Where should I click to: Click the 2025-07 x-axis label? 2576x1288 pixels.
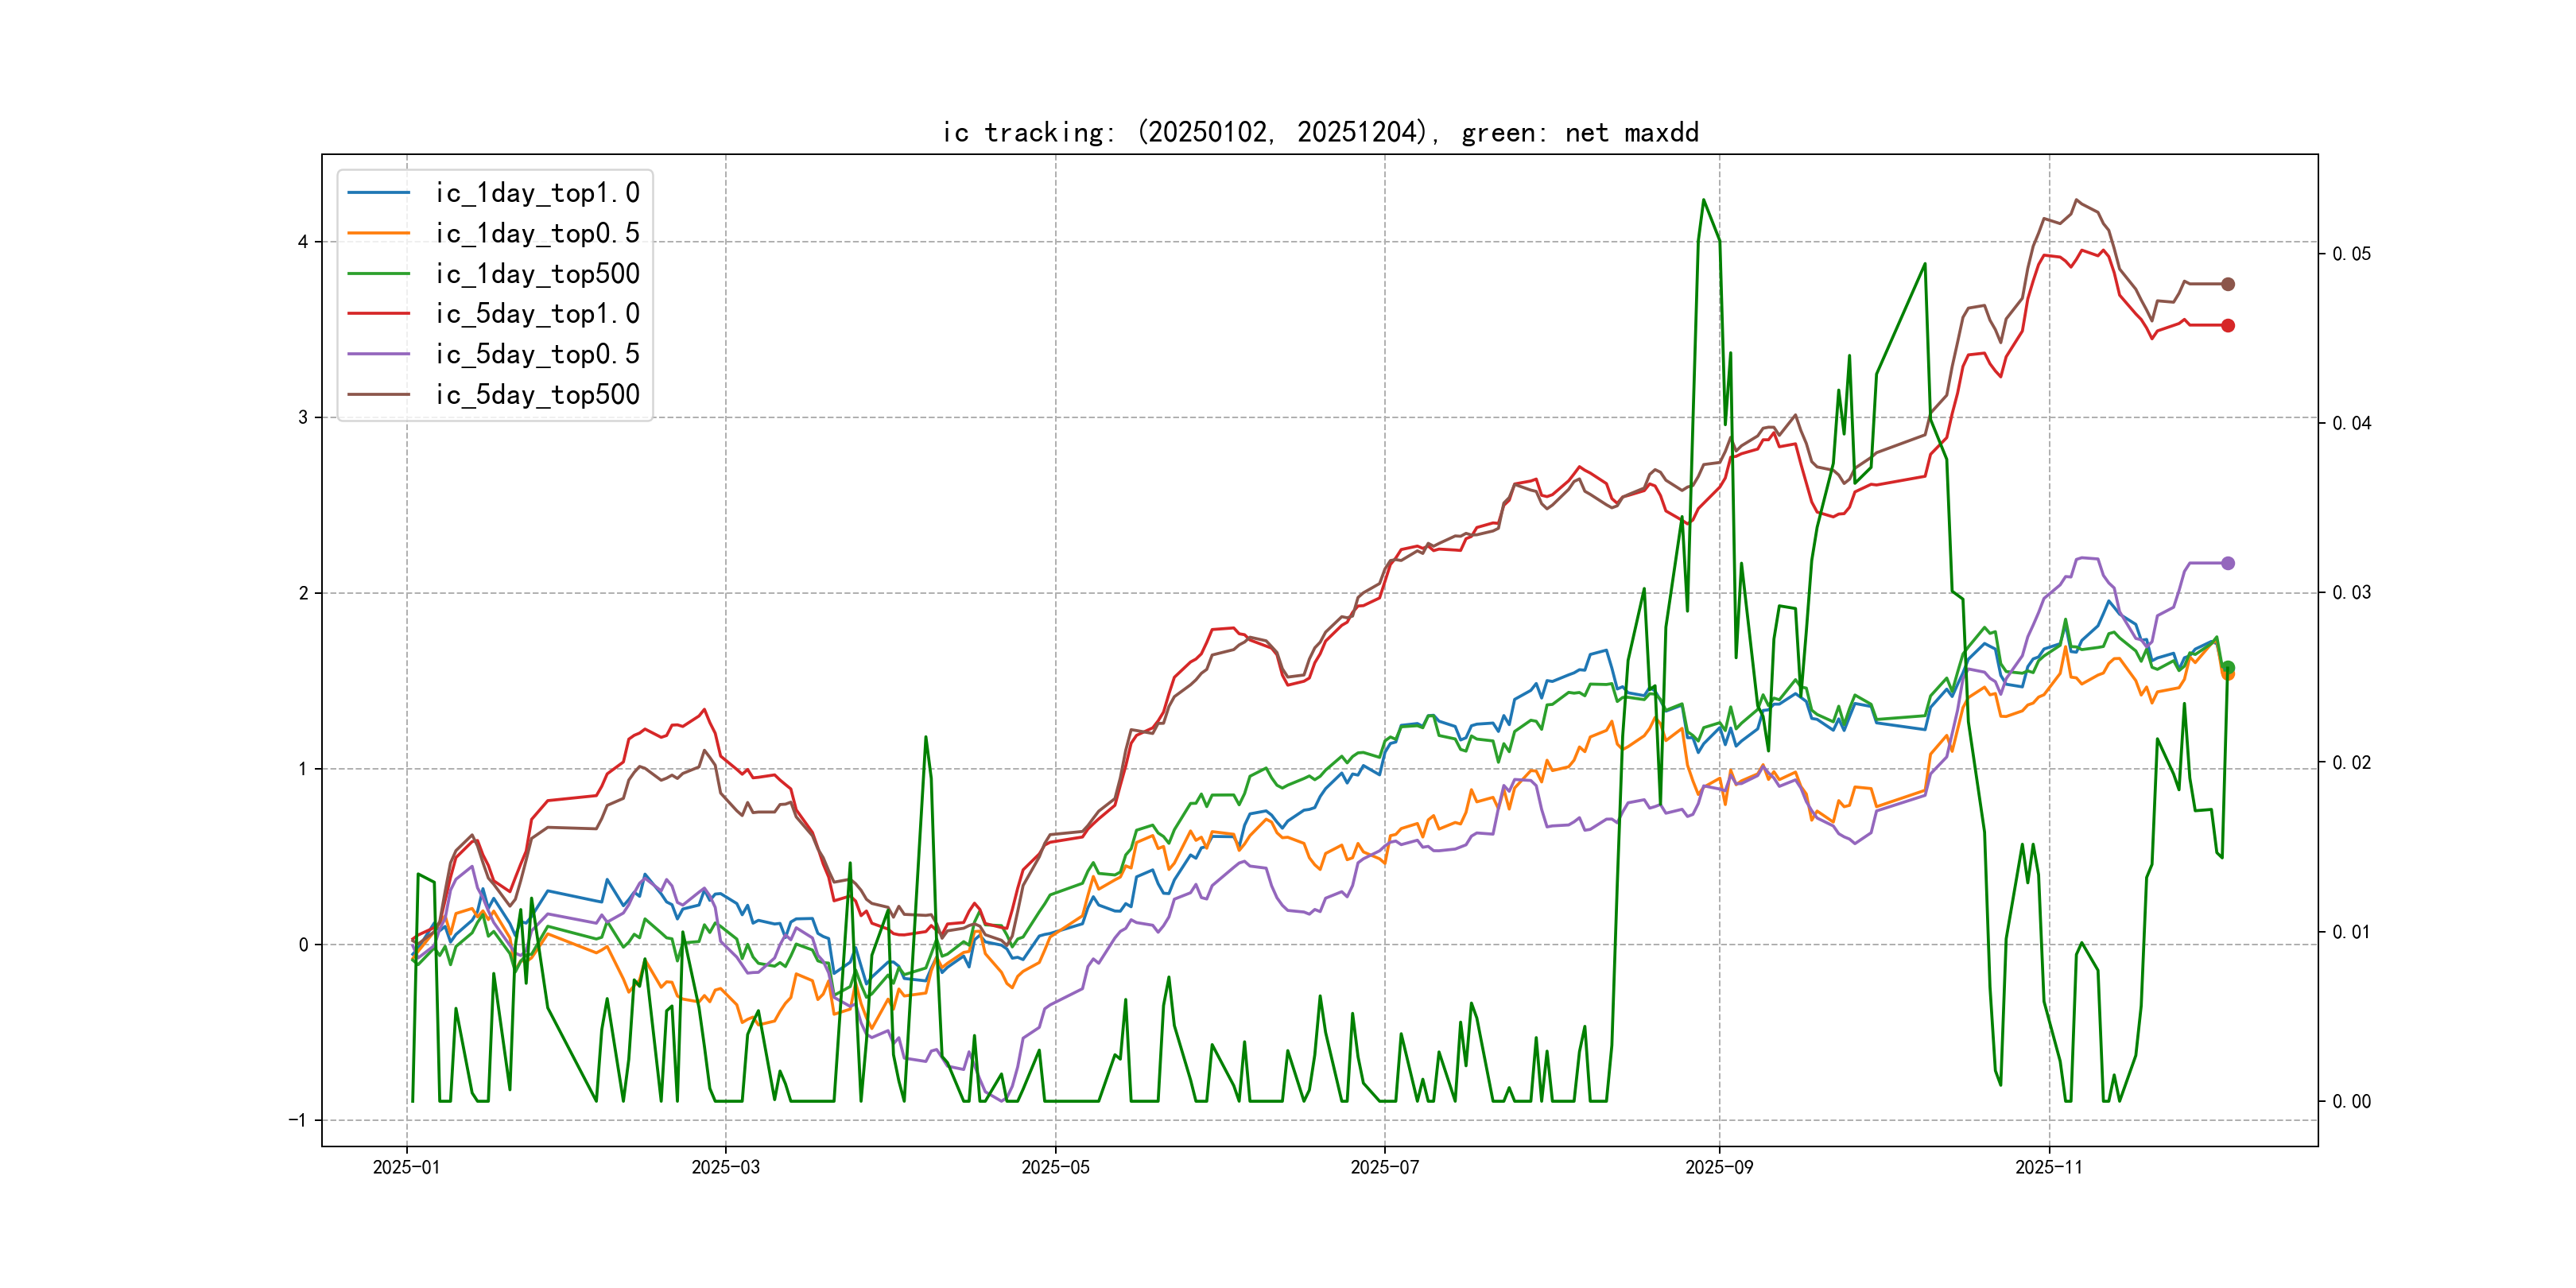click(x=1384, y=1167)
